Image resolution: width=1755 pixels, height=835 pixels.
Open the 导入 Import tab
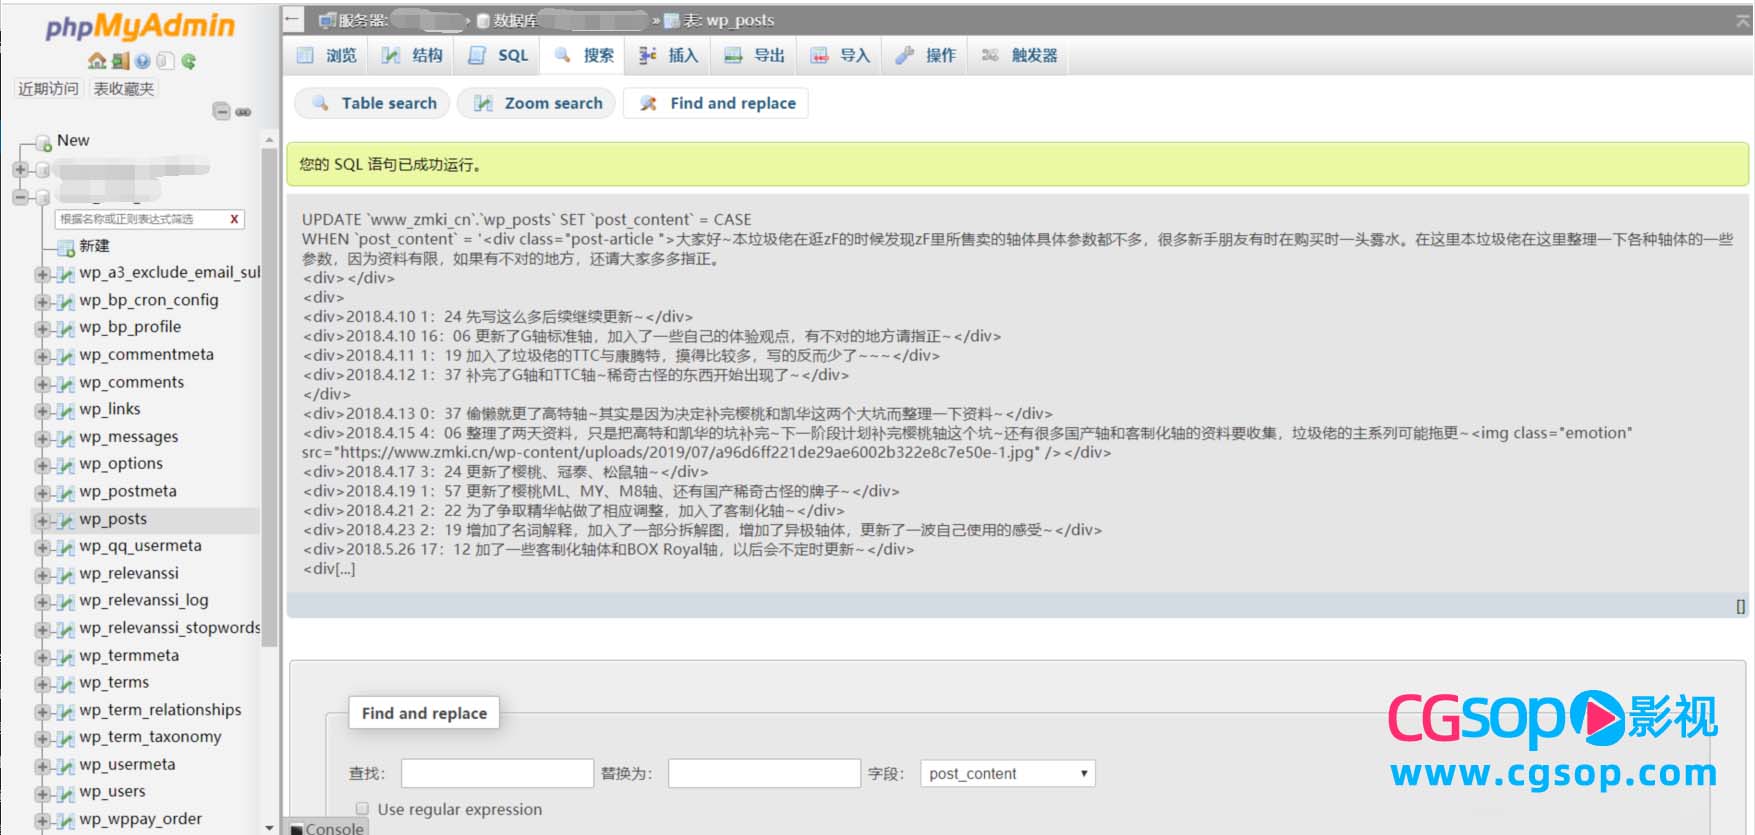(841, 55)
